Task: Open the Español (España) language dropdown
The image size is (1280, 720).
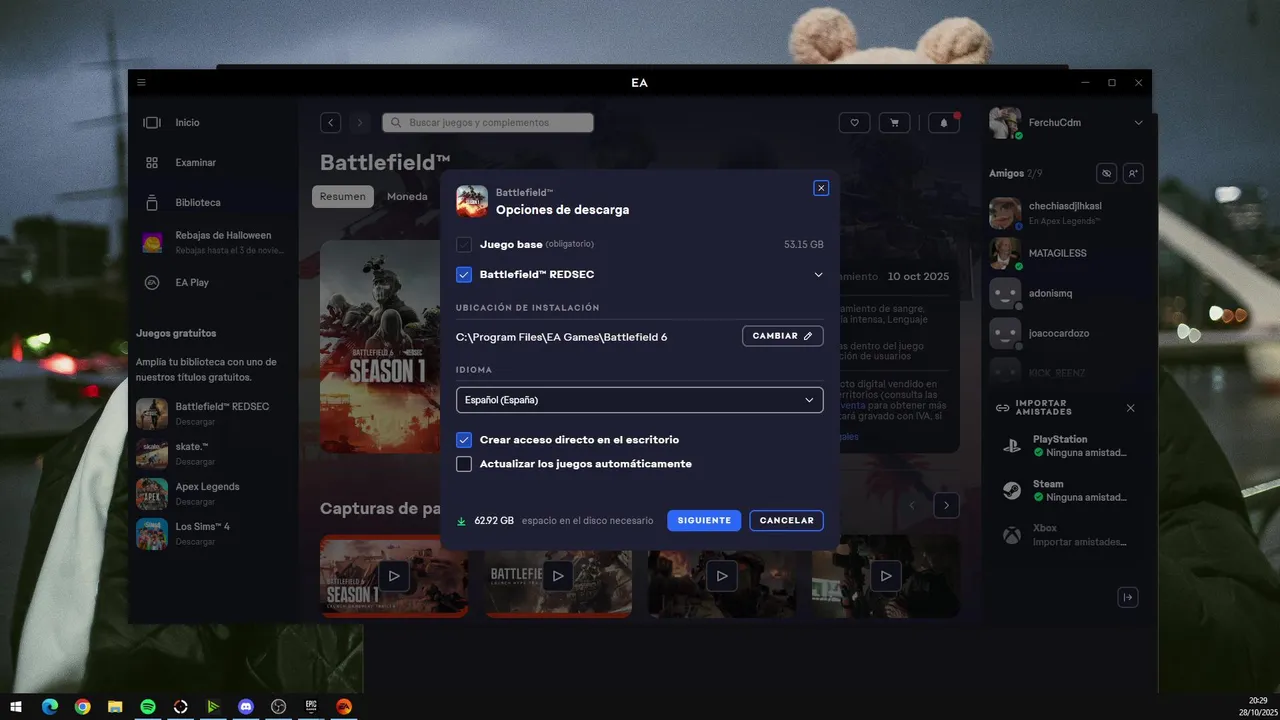Action: (x=640, y=400)
